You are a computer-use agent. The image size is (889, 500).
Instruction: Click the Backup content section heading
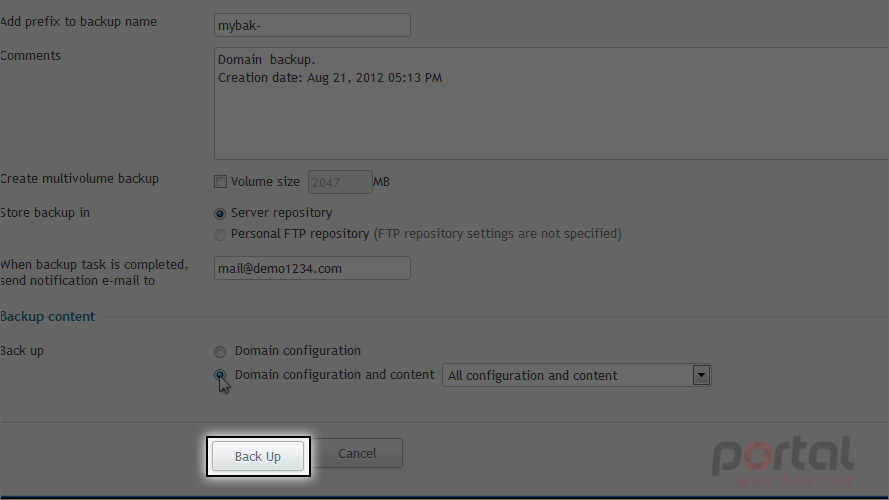48,316
